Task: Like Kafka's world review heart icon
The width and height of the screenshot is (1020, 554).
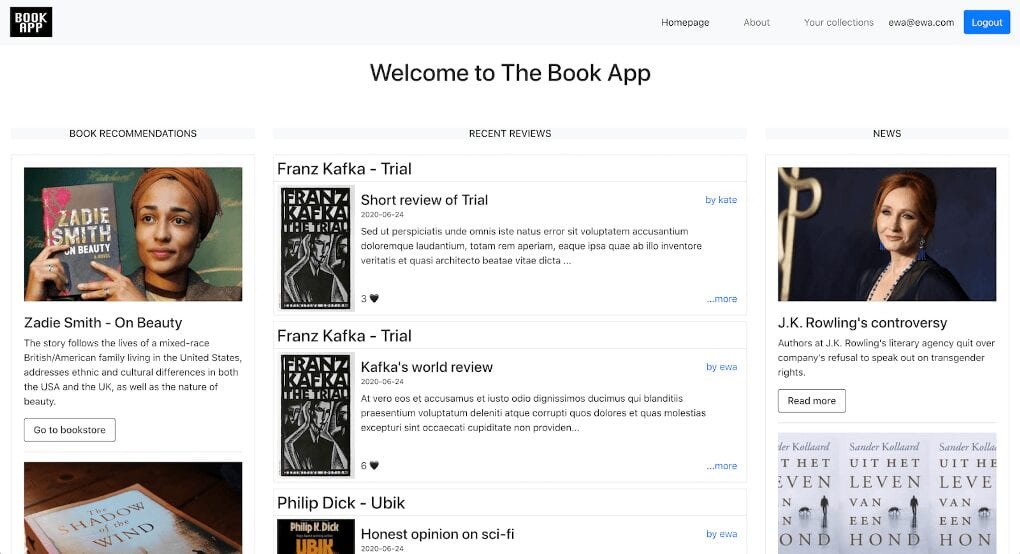Action: click(374, 466)
